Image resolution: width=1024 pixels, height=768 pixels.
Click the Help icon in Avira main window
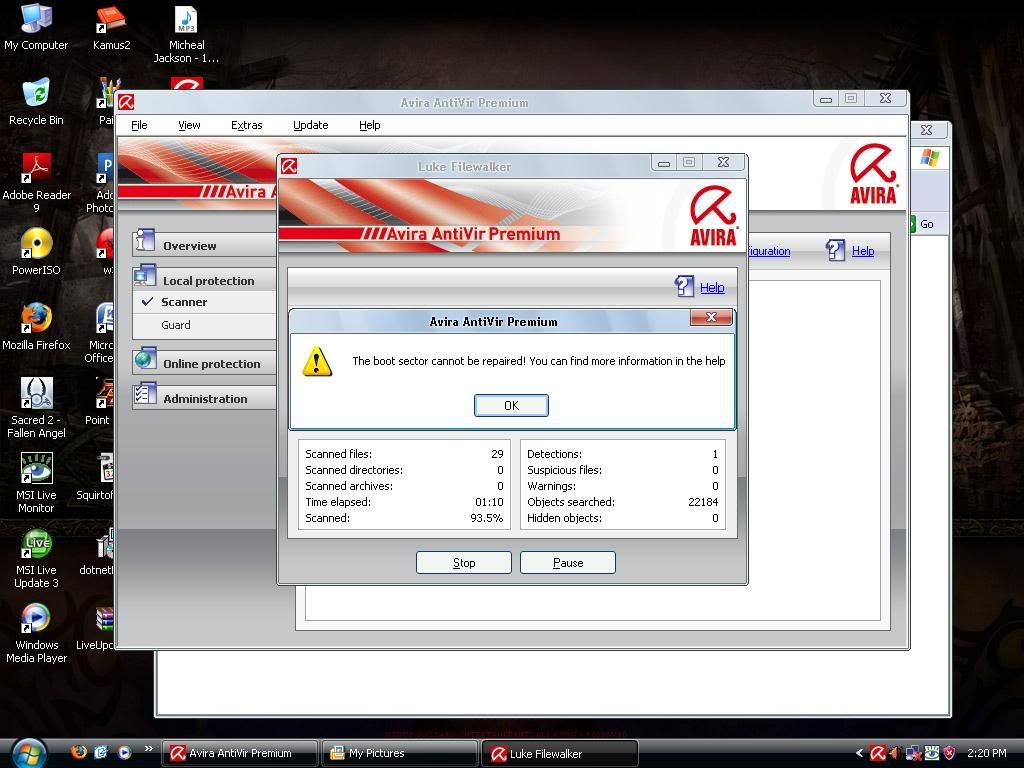click(835, 249)
